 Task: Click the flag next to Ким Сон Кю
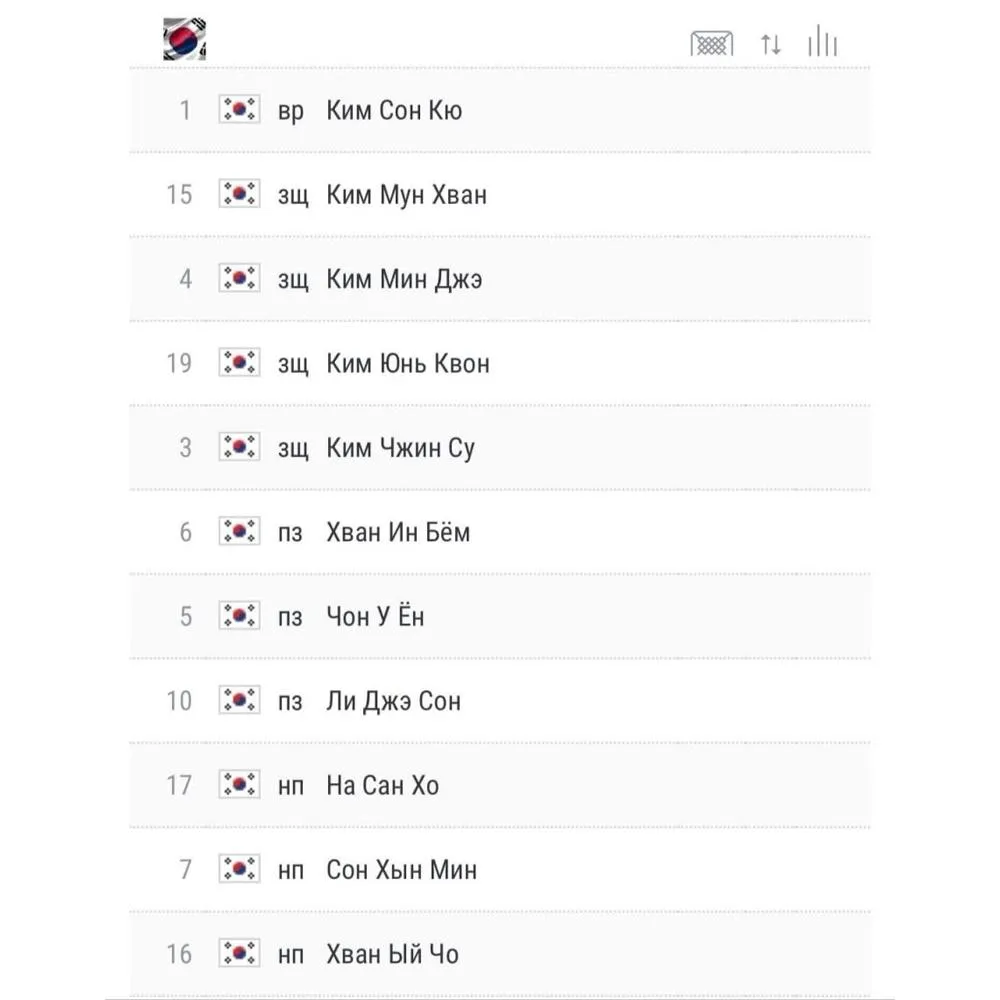pos(239,109)
